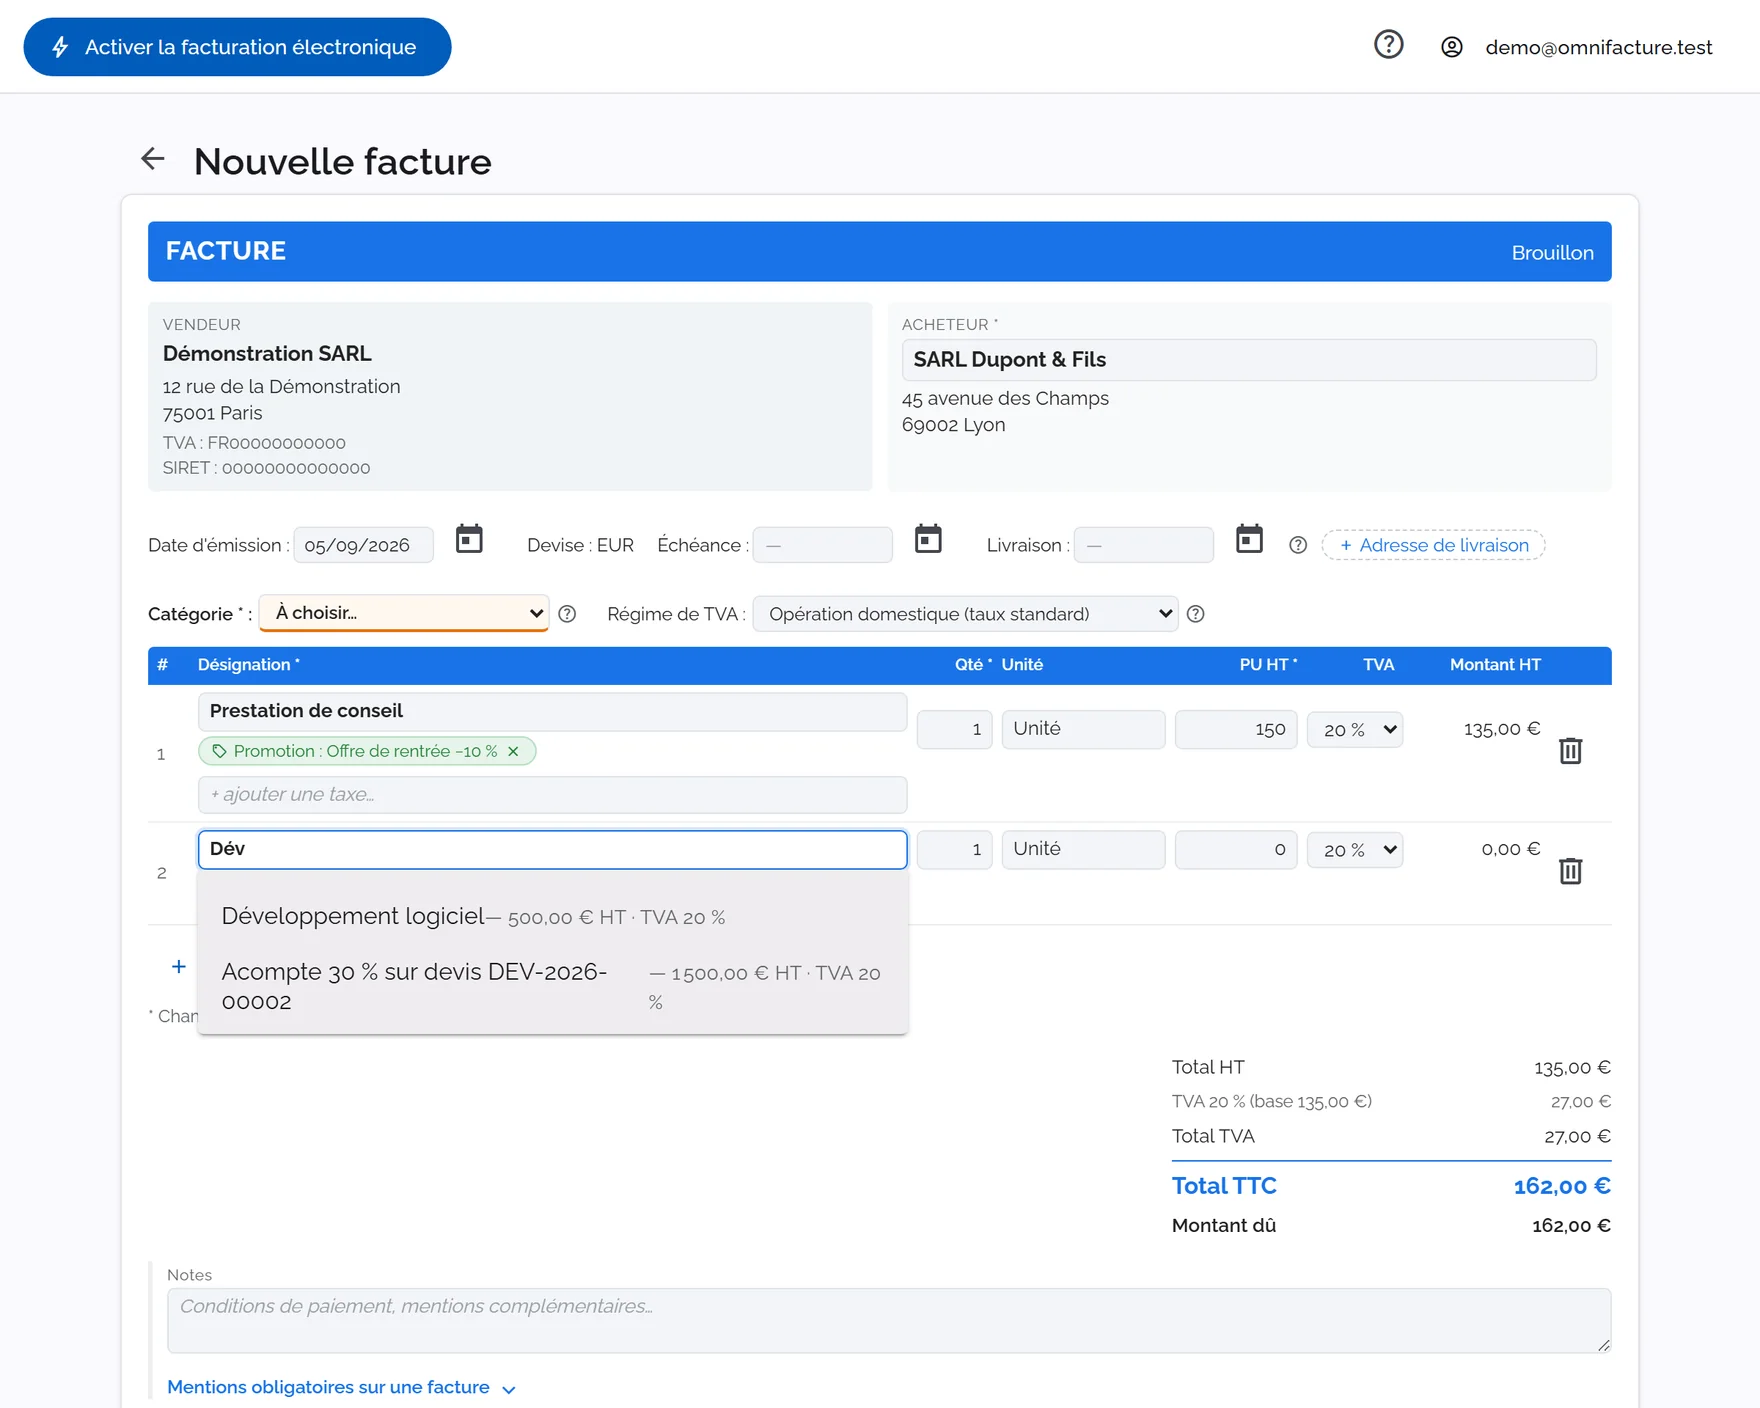Open TVA rate dropdown for line 2

pyautogui.click(x=1355, y=850)
